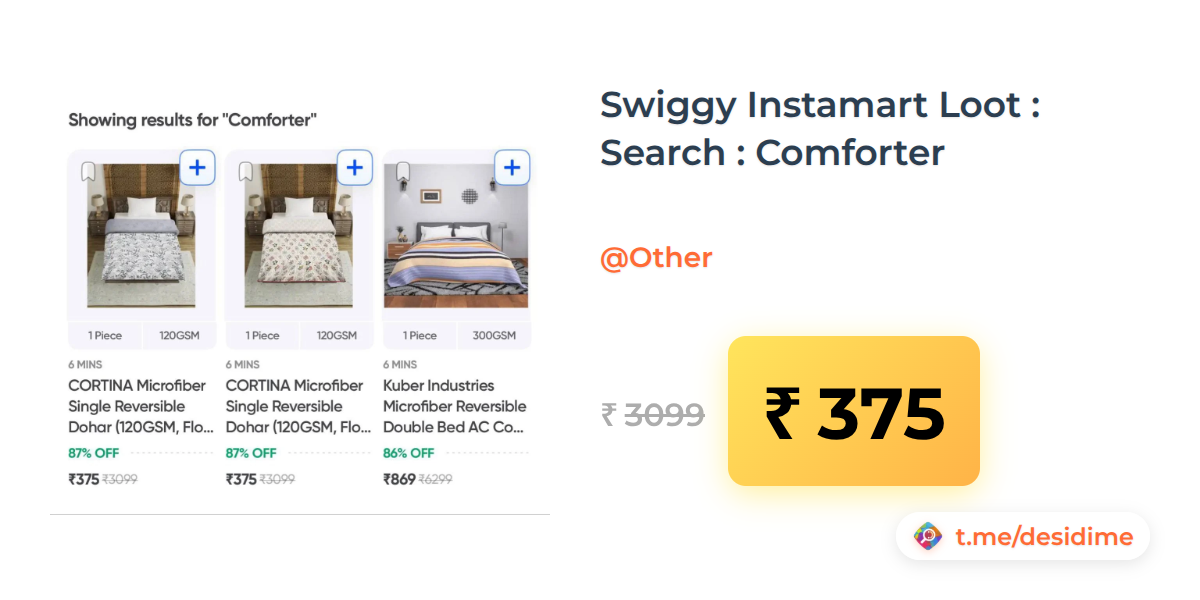
Task: Open the t.me/desidime link
Action: (x=1043, y=537)
